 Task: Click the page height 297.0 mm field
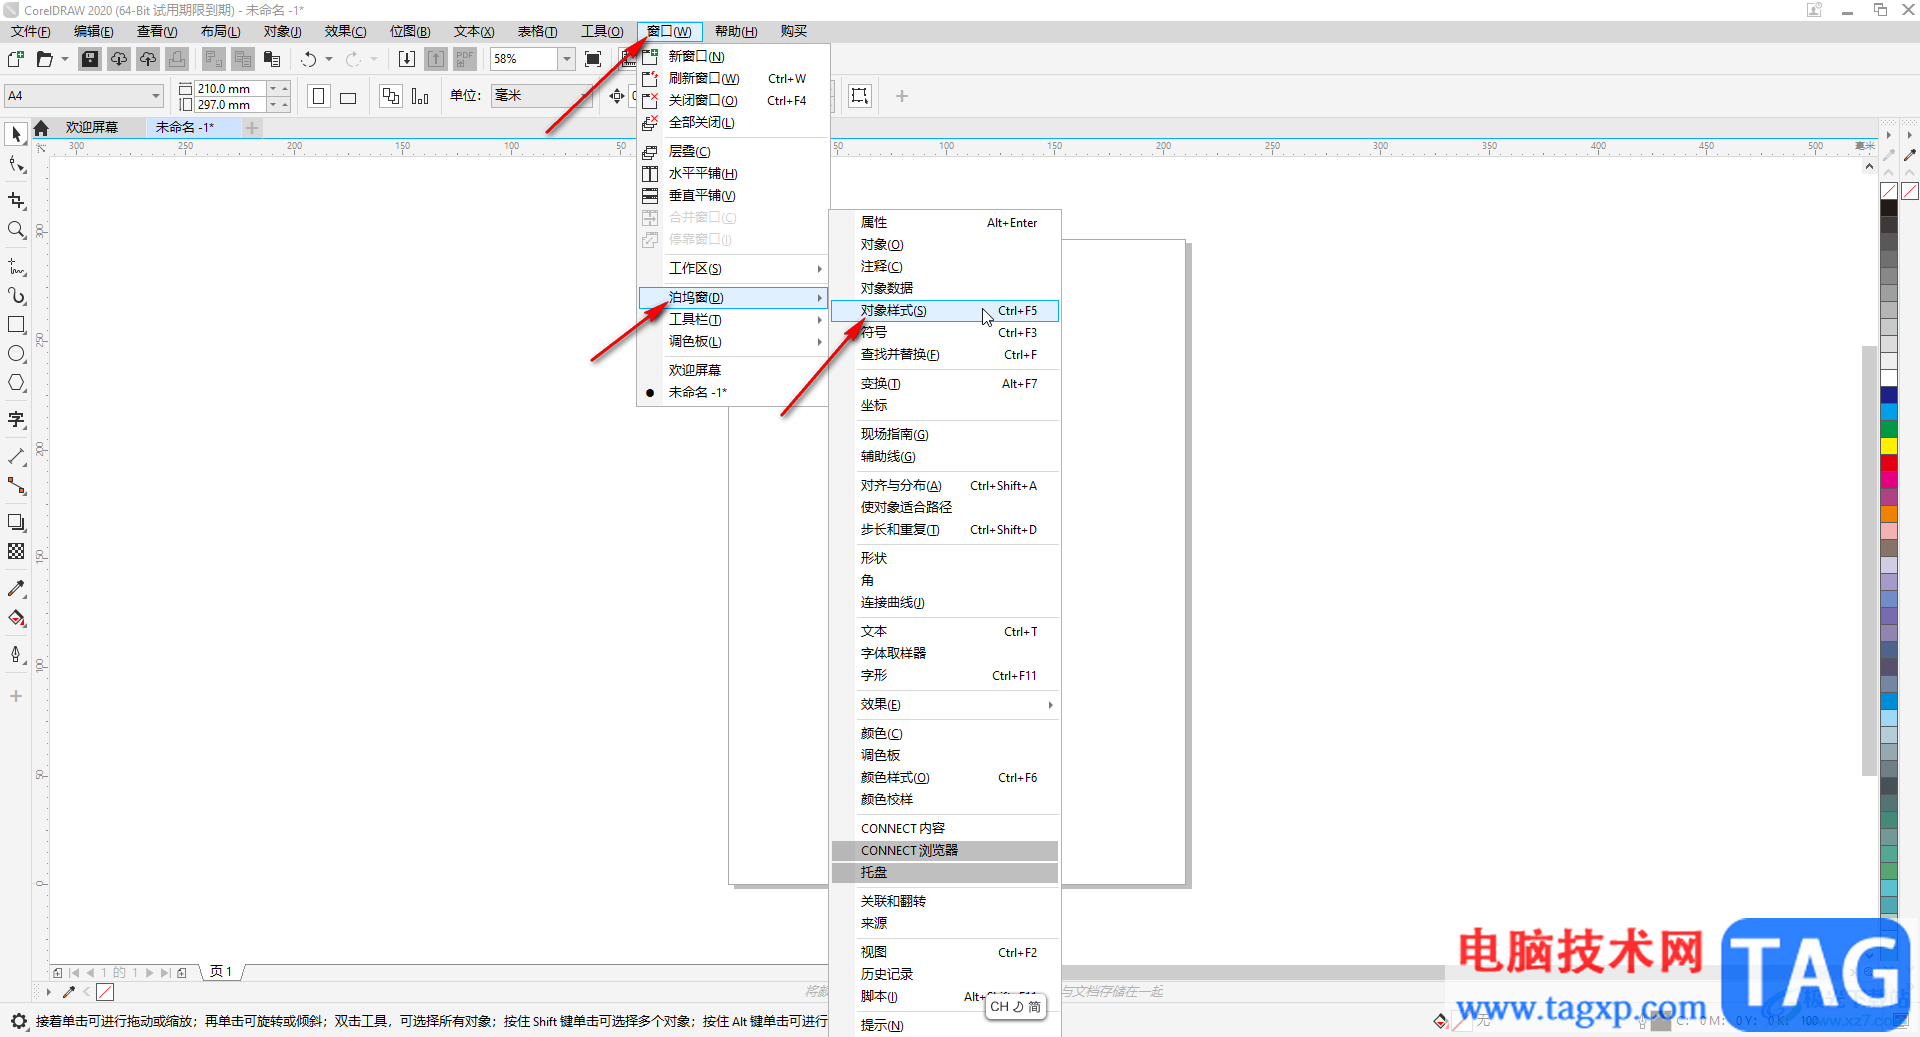coord(230,105)
